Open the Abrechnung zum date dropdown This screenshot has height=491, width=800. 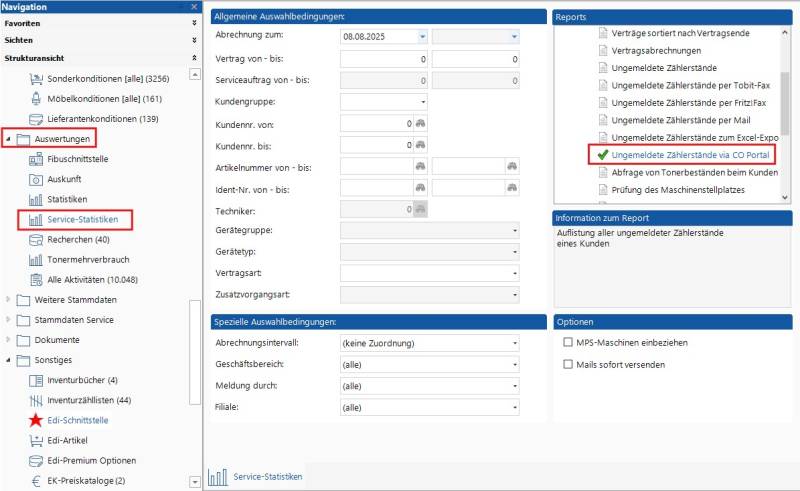point(422,36)
